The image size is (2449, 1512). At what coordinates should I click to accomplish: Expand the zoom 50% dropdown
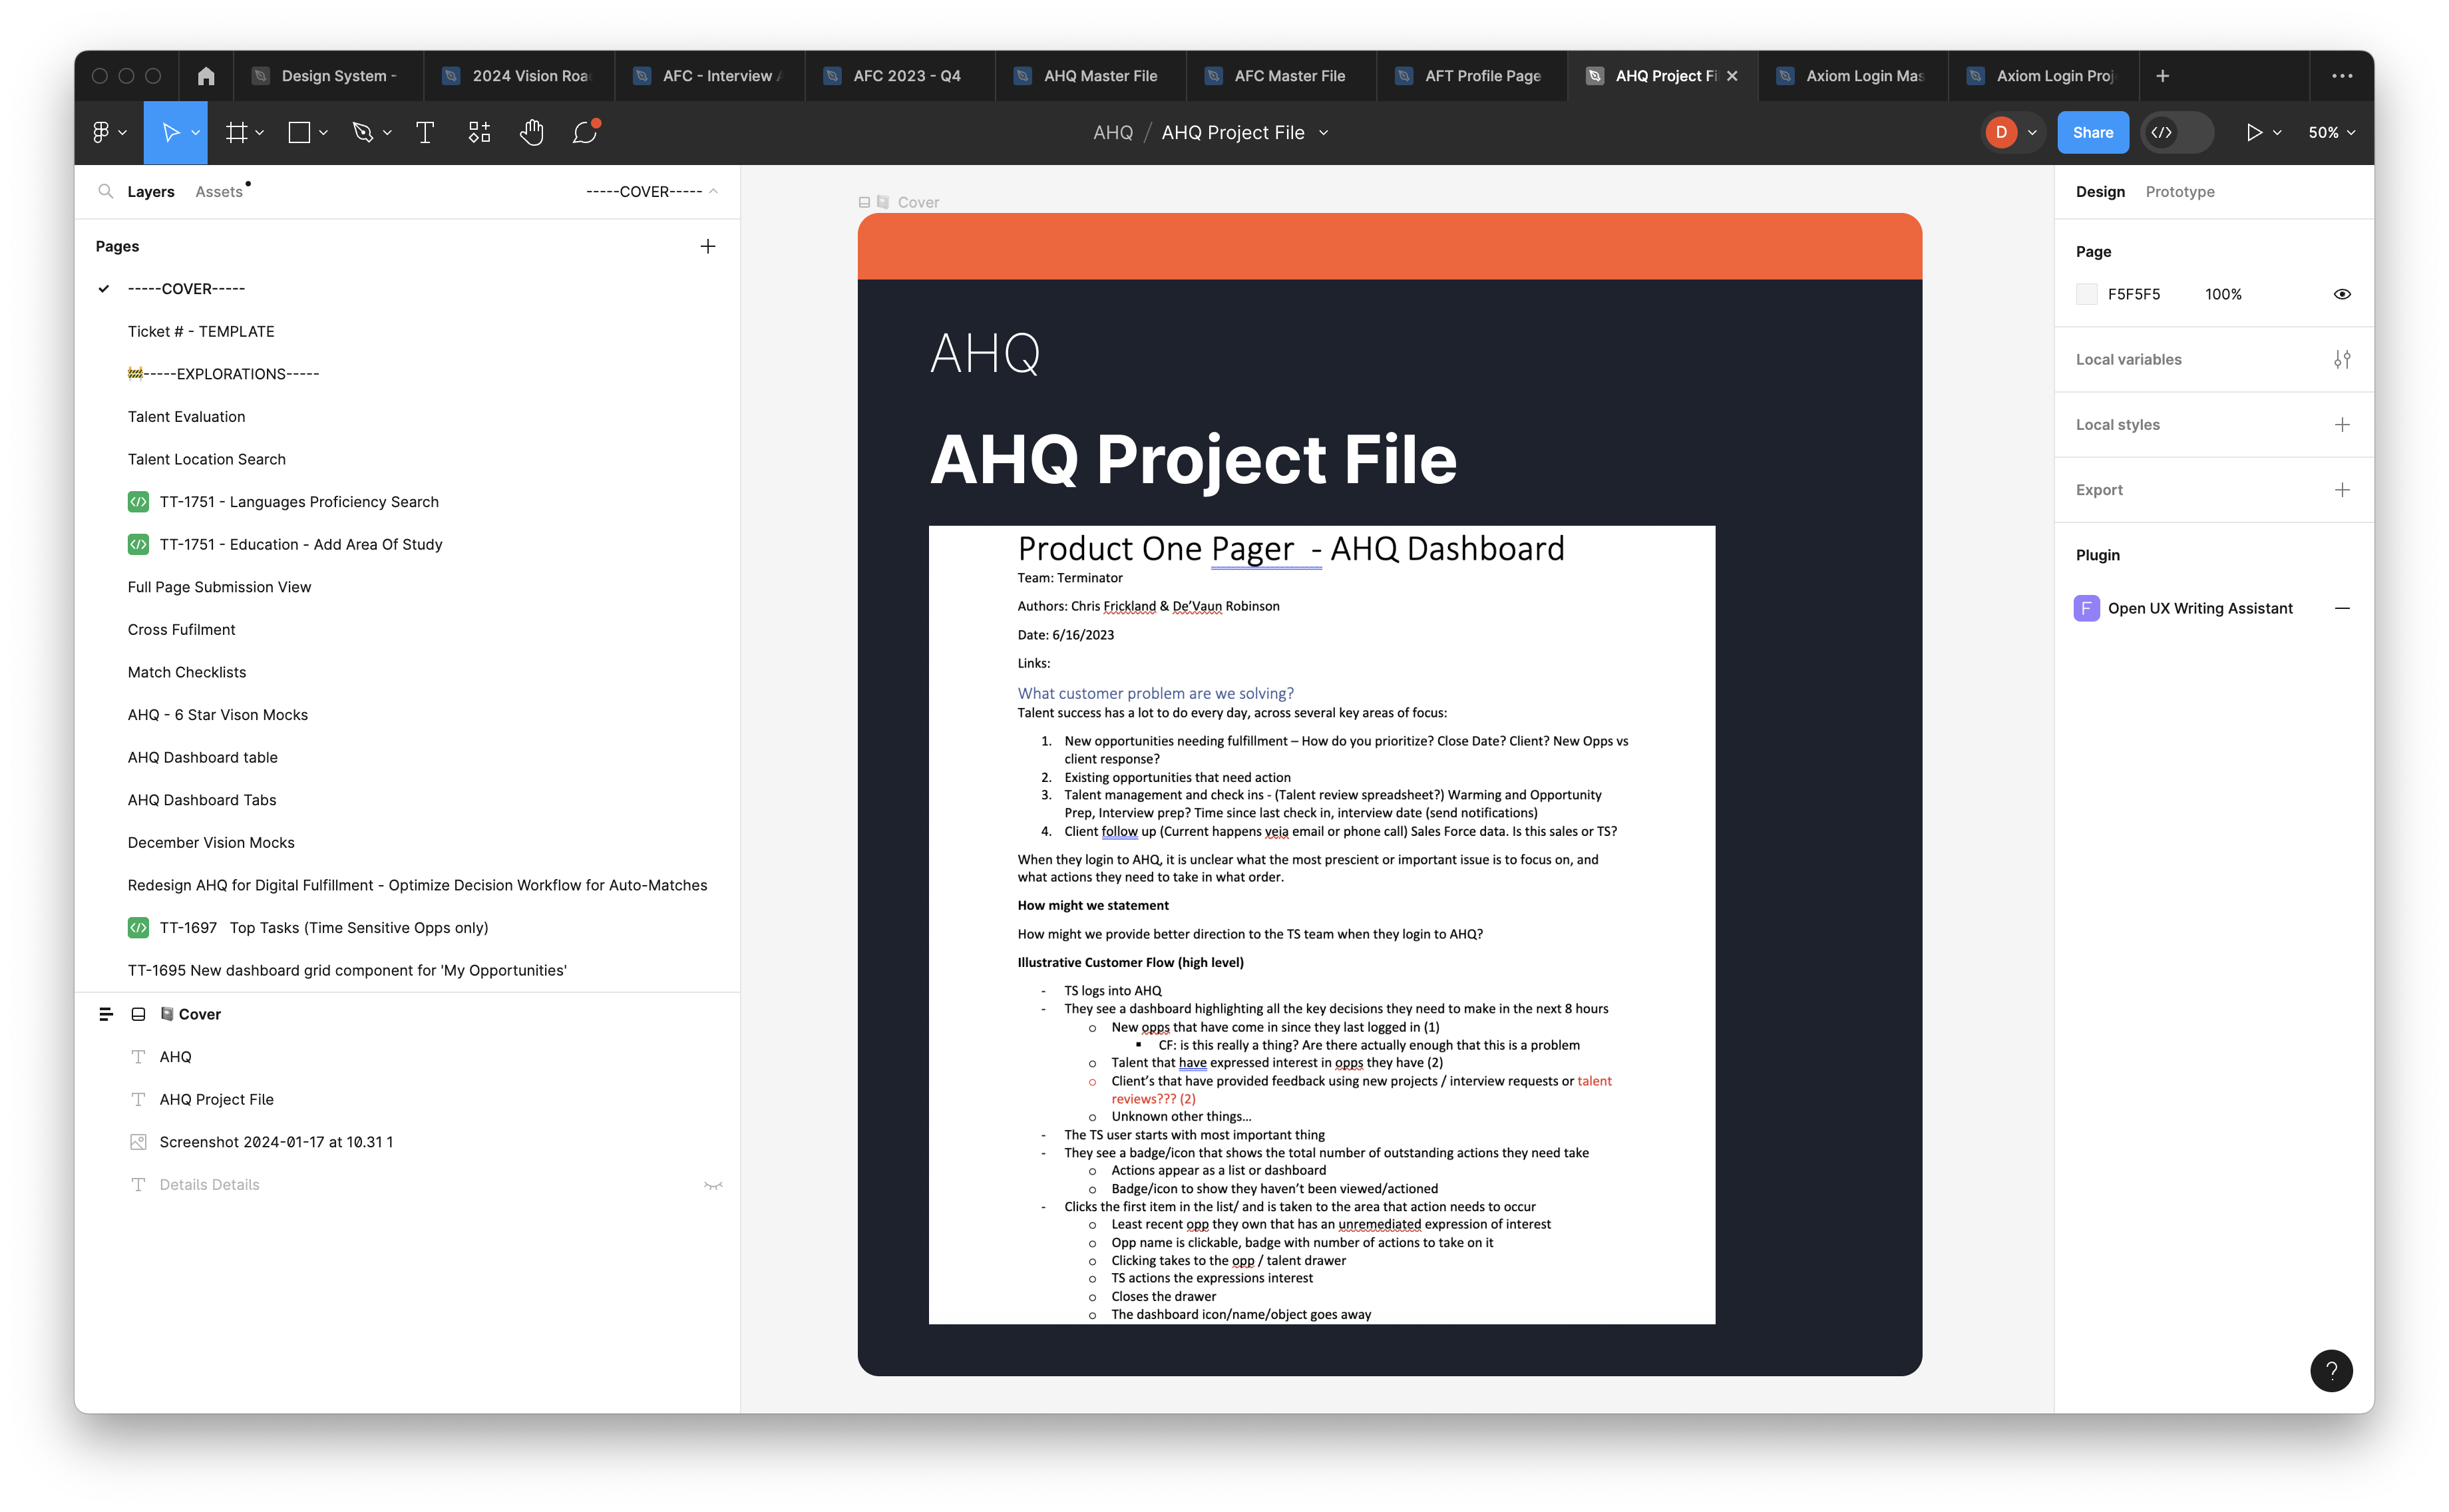(2331, 133)
